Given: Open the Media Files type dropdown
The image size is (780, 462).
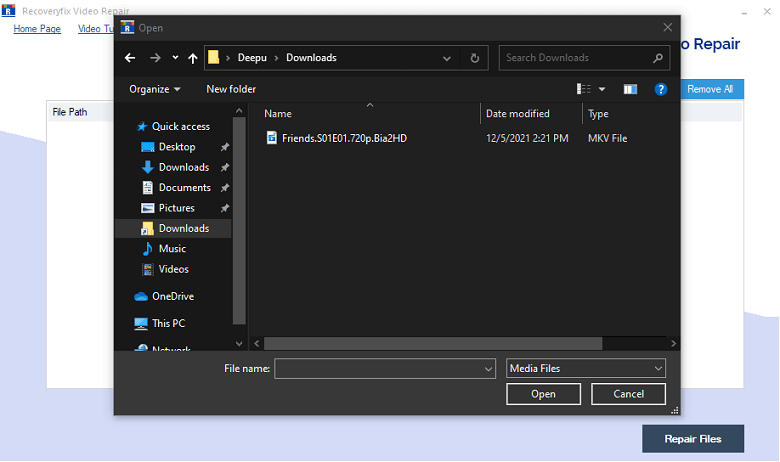Looking at the screenshot, I should [x=585, y=369].
